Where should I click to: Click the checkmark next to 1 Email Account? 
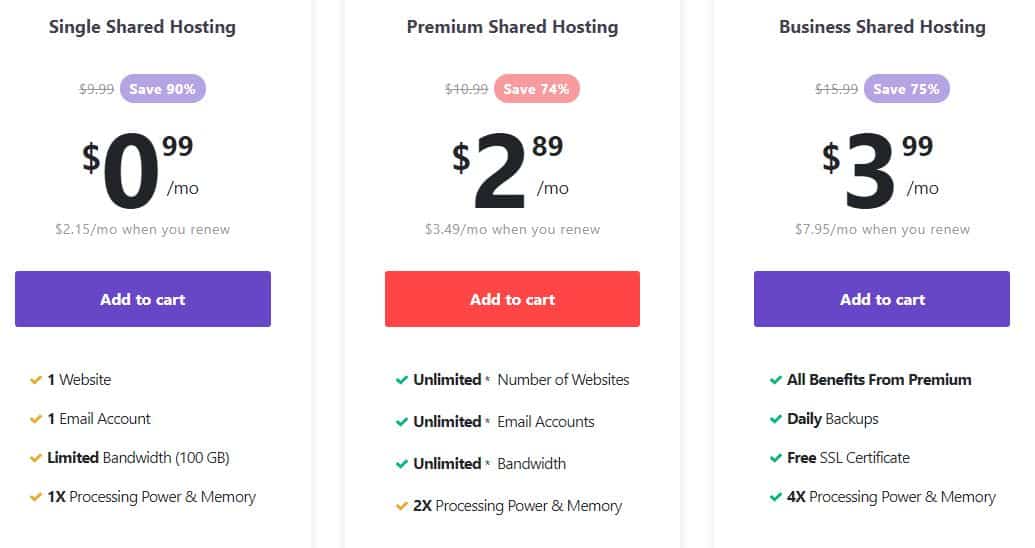pyautogui.click(x=36, y=419)
